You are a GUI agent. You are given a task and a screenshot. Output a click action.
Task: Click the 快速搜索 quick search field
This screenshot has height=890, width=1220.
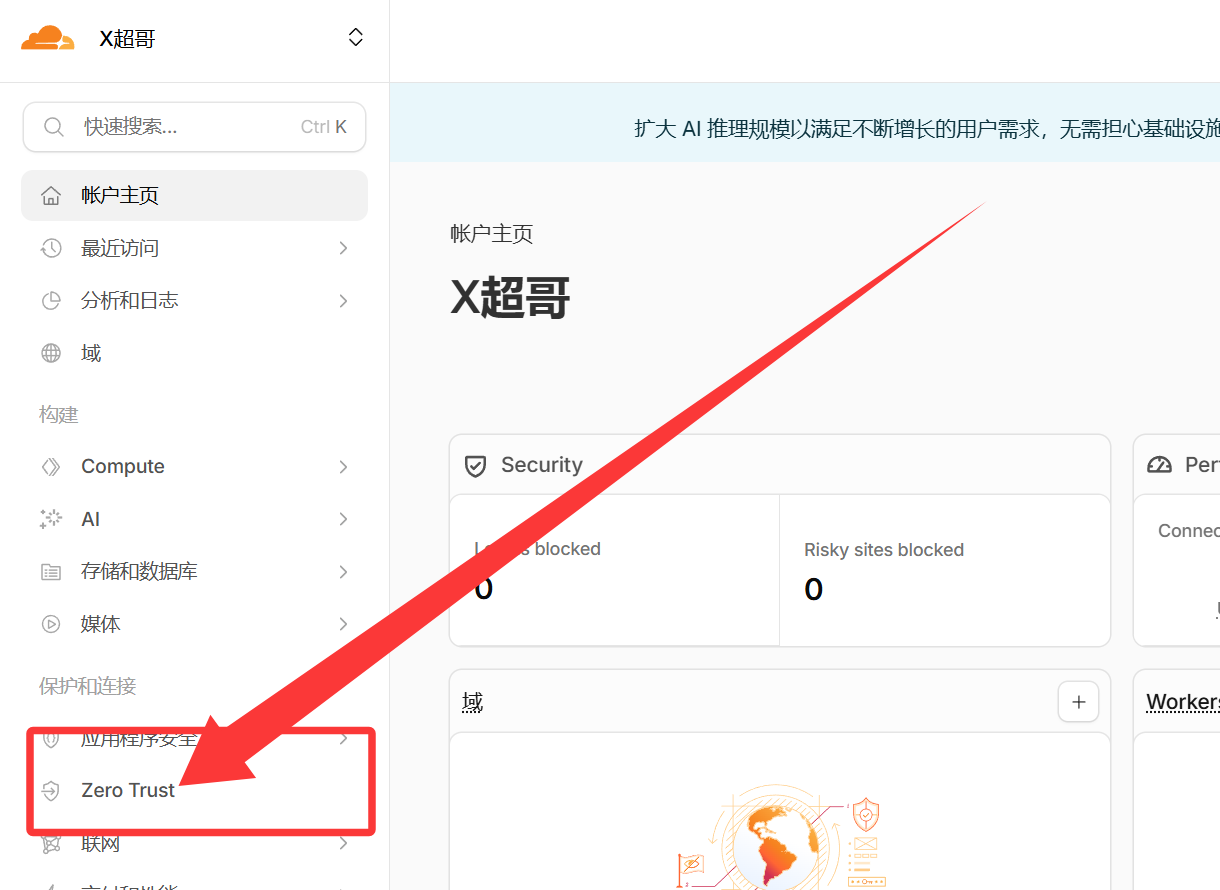190,127
